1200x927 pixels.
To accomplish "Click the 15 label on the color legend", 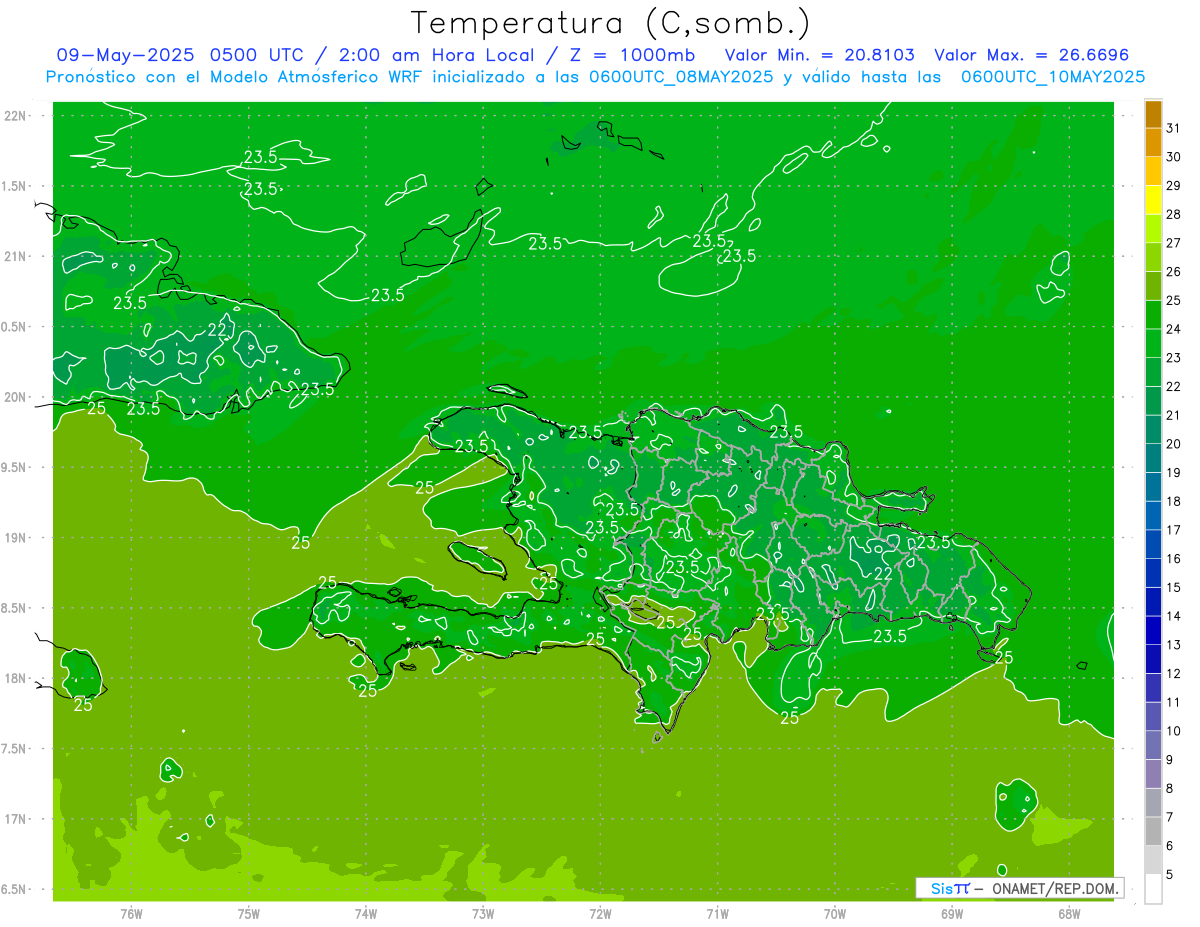I will click(1174, 588).
